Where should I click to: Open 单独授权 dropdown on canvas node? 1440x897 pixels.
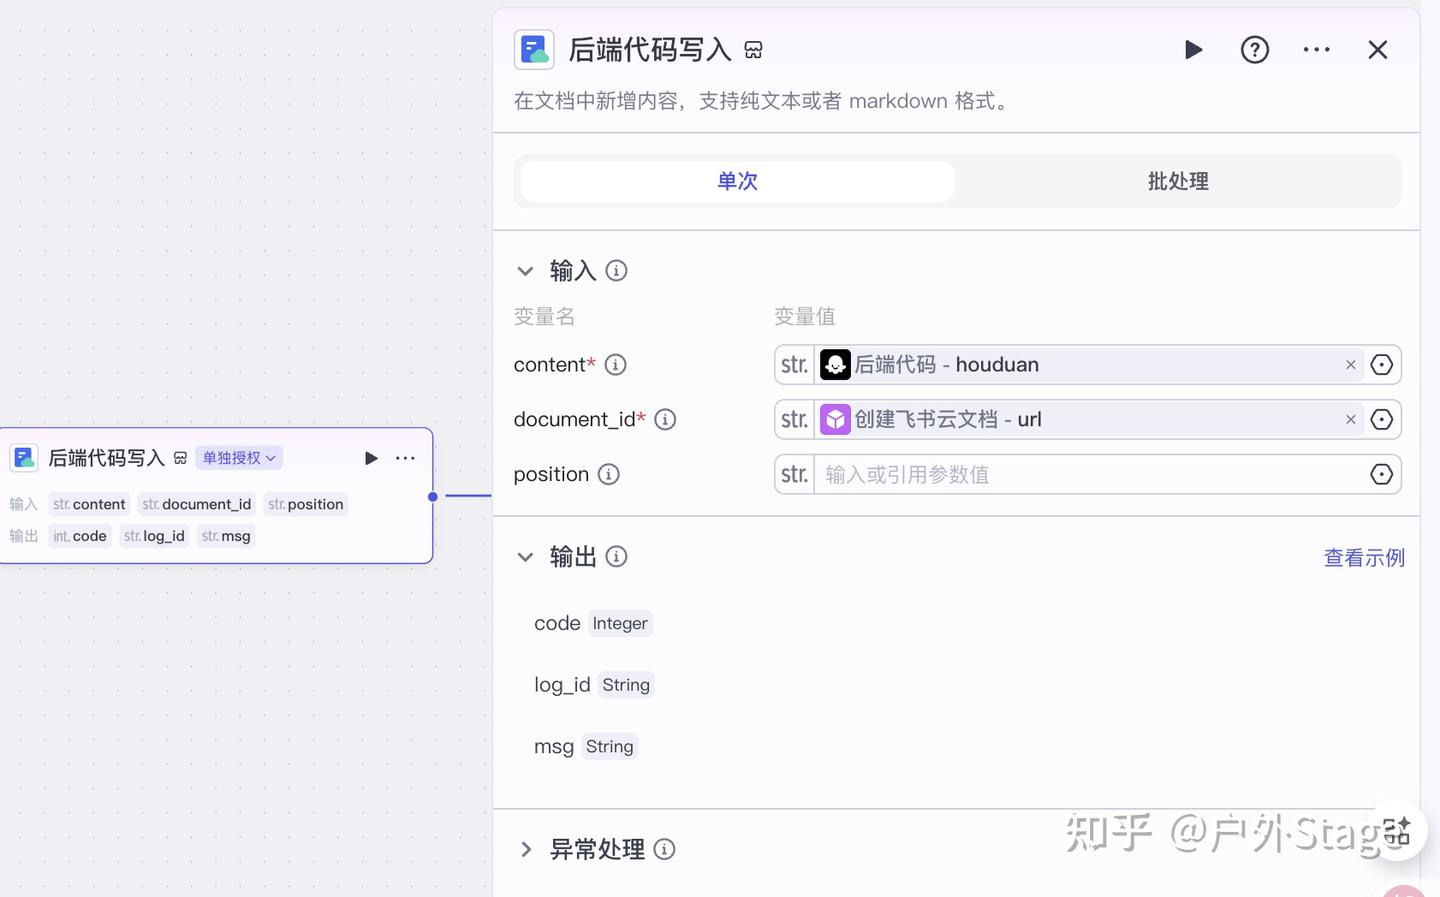tap(239, 458)
